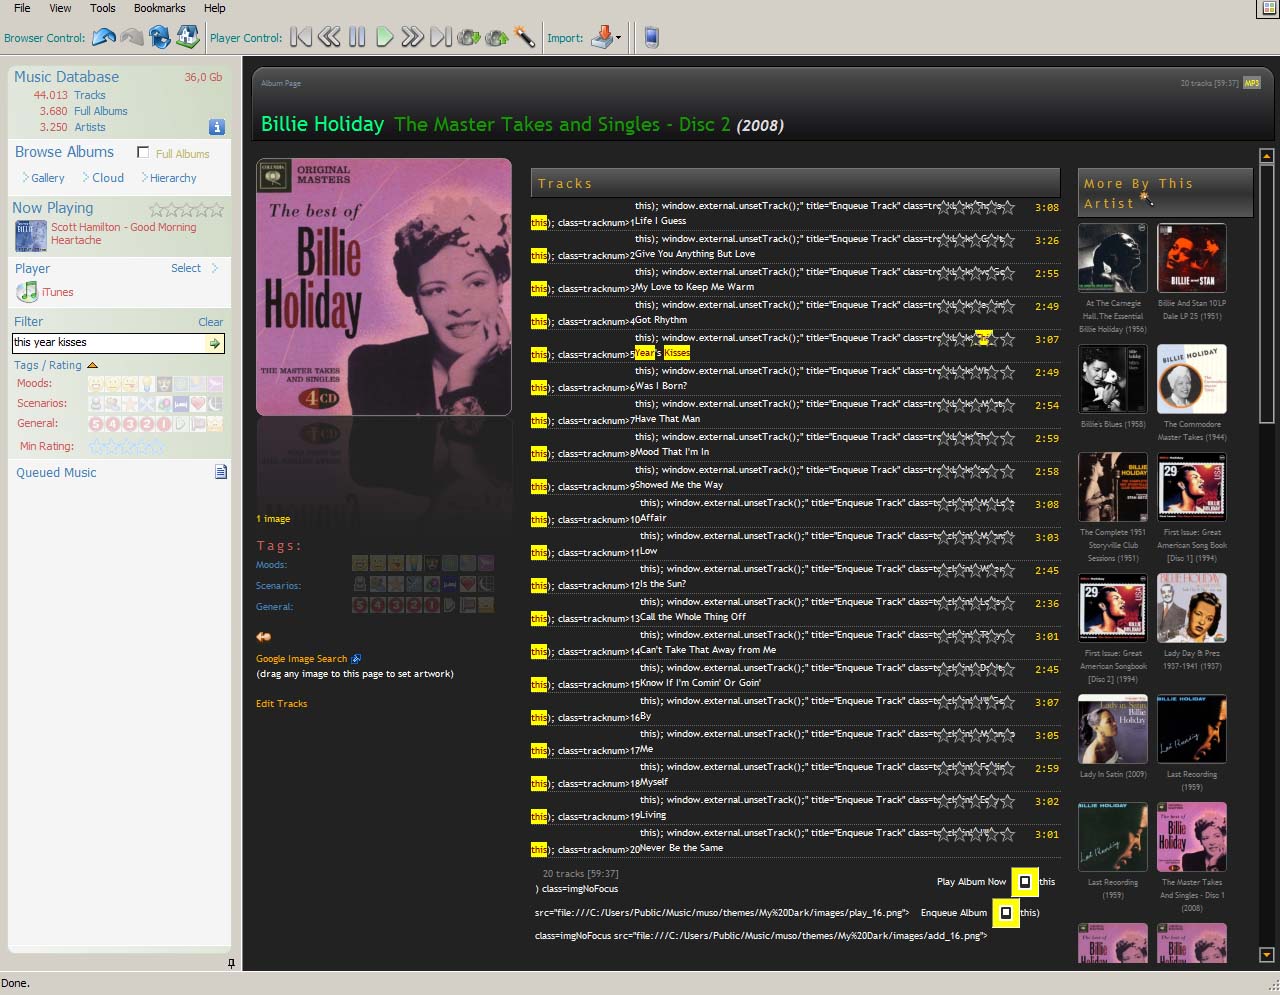Click in the filter text field
Viewport: 1280px width, 995px height.
pyautogui.click(x=108, y=343)
